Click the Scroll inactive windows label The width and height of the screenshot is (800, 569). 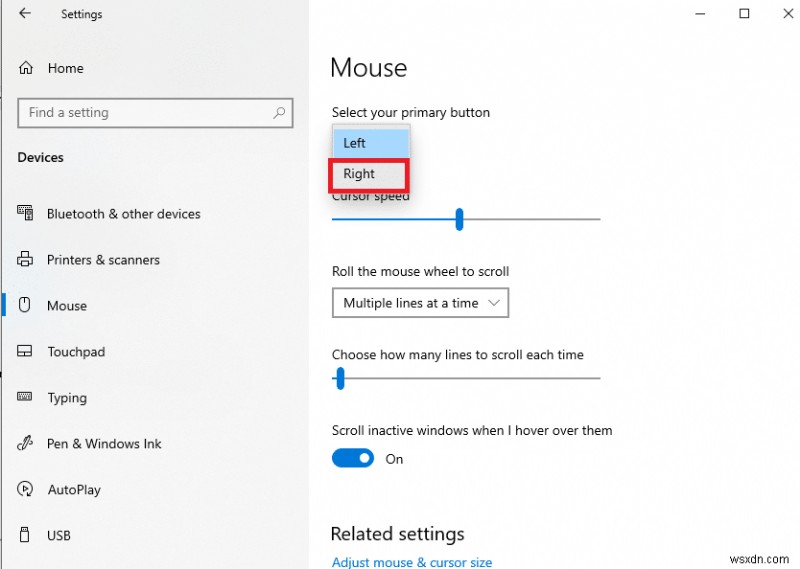pos(472,430)
